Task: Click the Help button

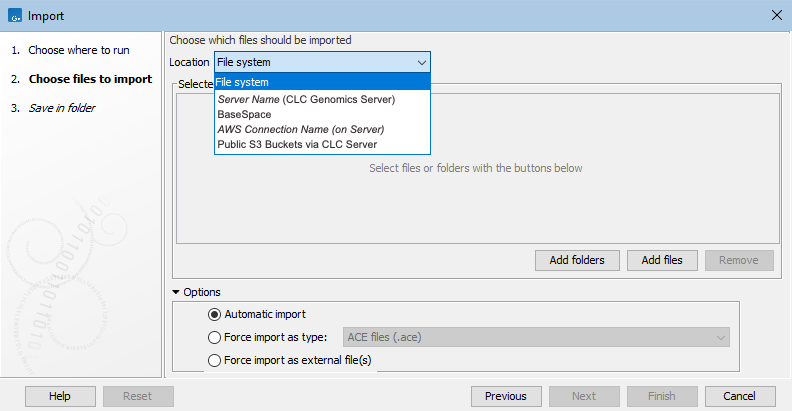Action: click(59, 396)
